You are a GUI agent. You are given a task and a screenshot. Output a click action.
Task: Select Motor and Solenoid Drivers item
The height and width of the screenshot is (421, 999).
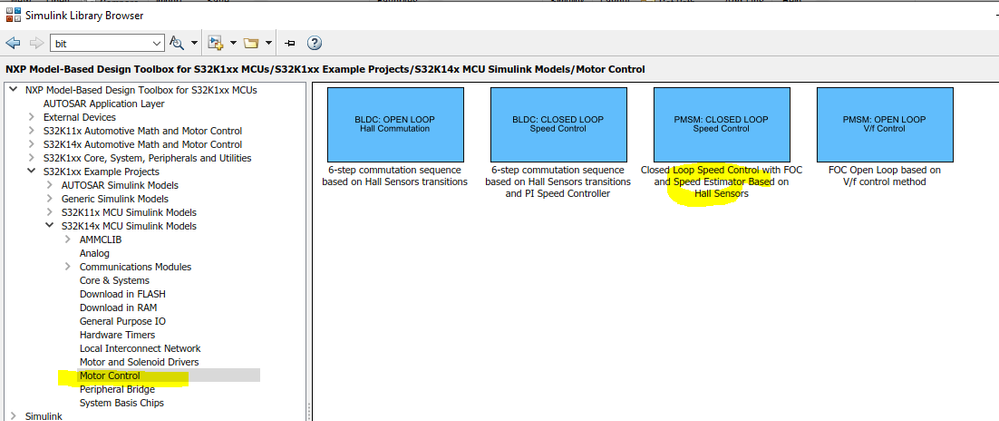pyautogui.click(x=139, y=362)
